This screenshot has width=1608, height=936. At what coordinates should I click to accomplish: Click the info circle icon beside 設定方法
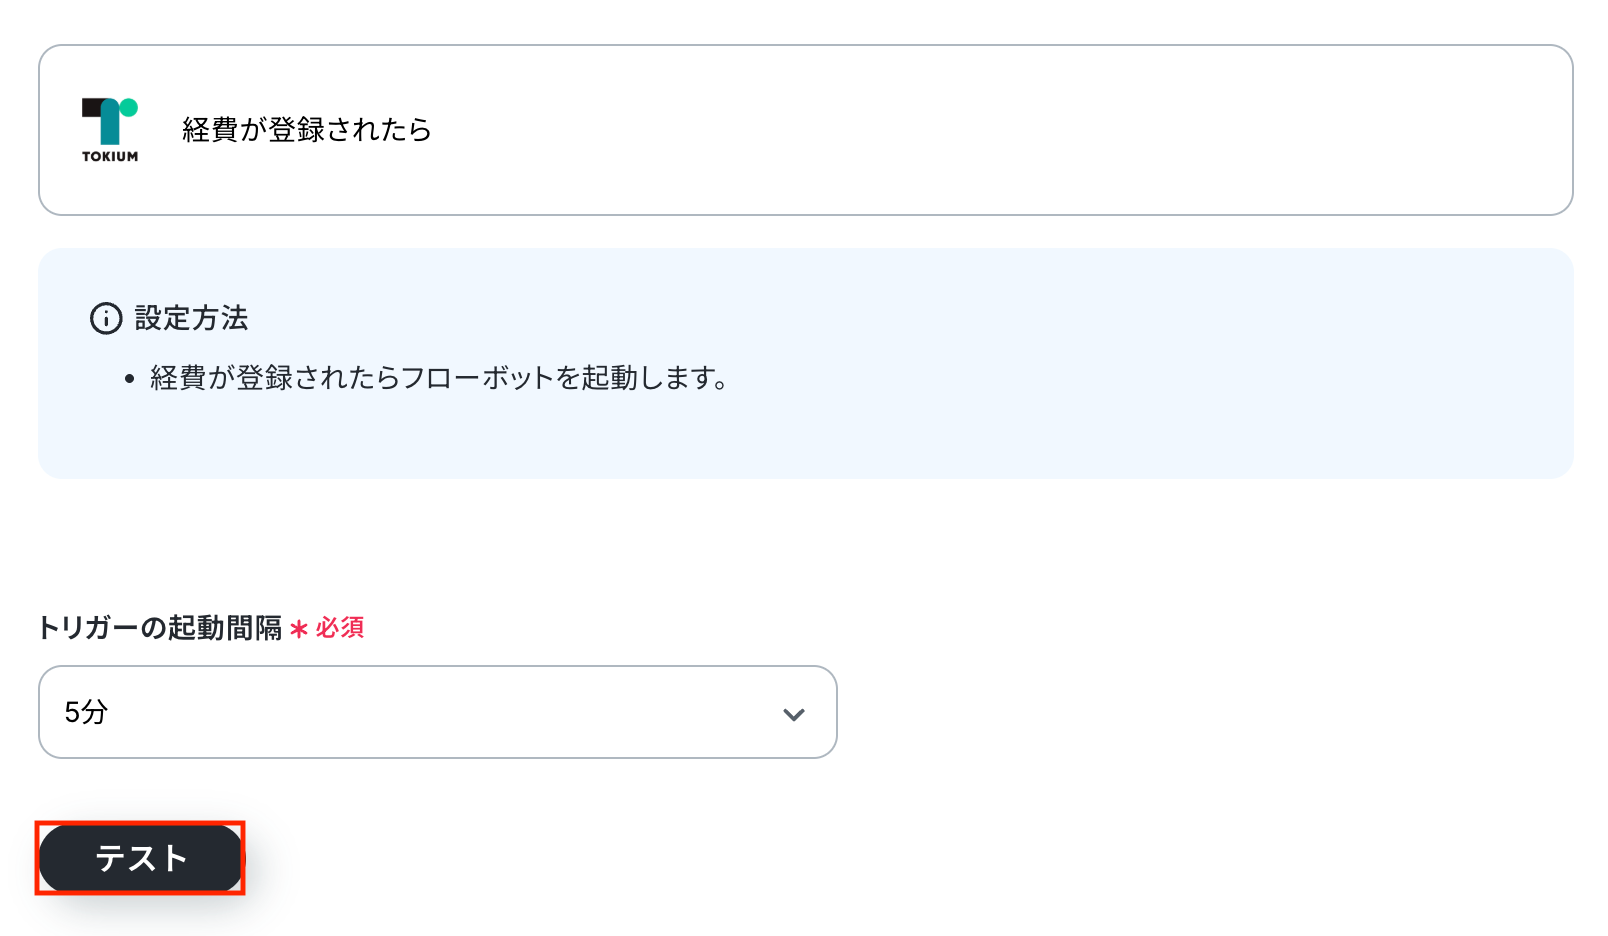click(x=106, y=318)
